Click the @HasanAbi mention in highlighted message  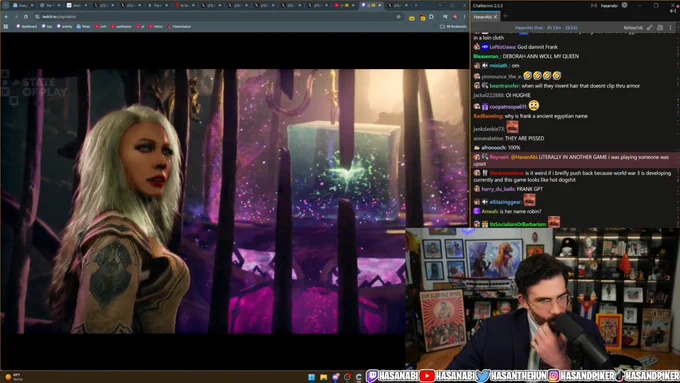point(524,157)
